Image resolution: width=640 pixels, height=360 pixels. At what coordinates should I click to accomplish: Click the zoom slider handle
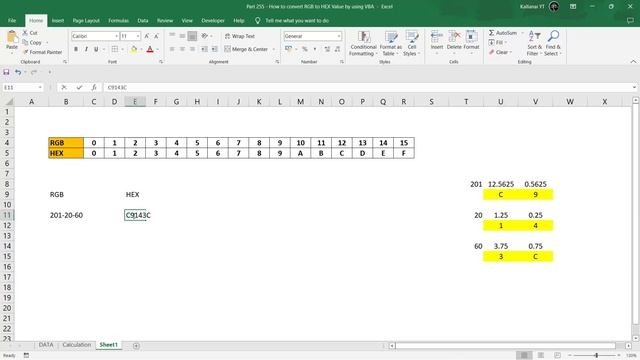click(596, 356)
